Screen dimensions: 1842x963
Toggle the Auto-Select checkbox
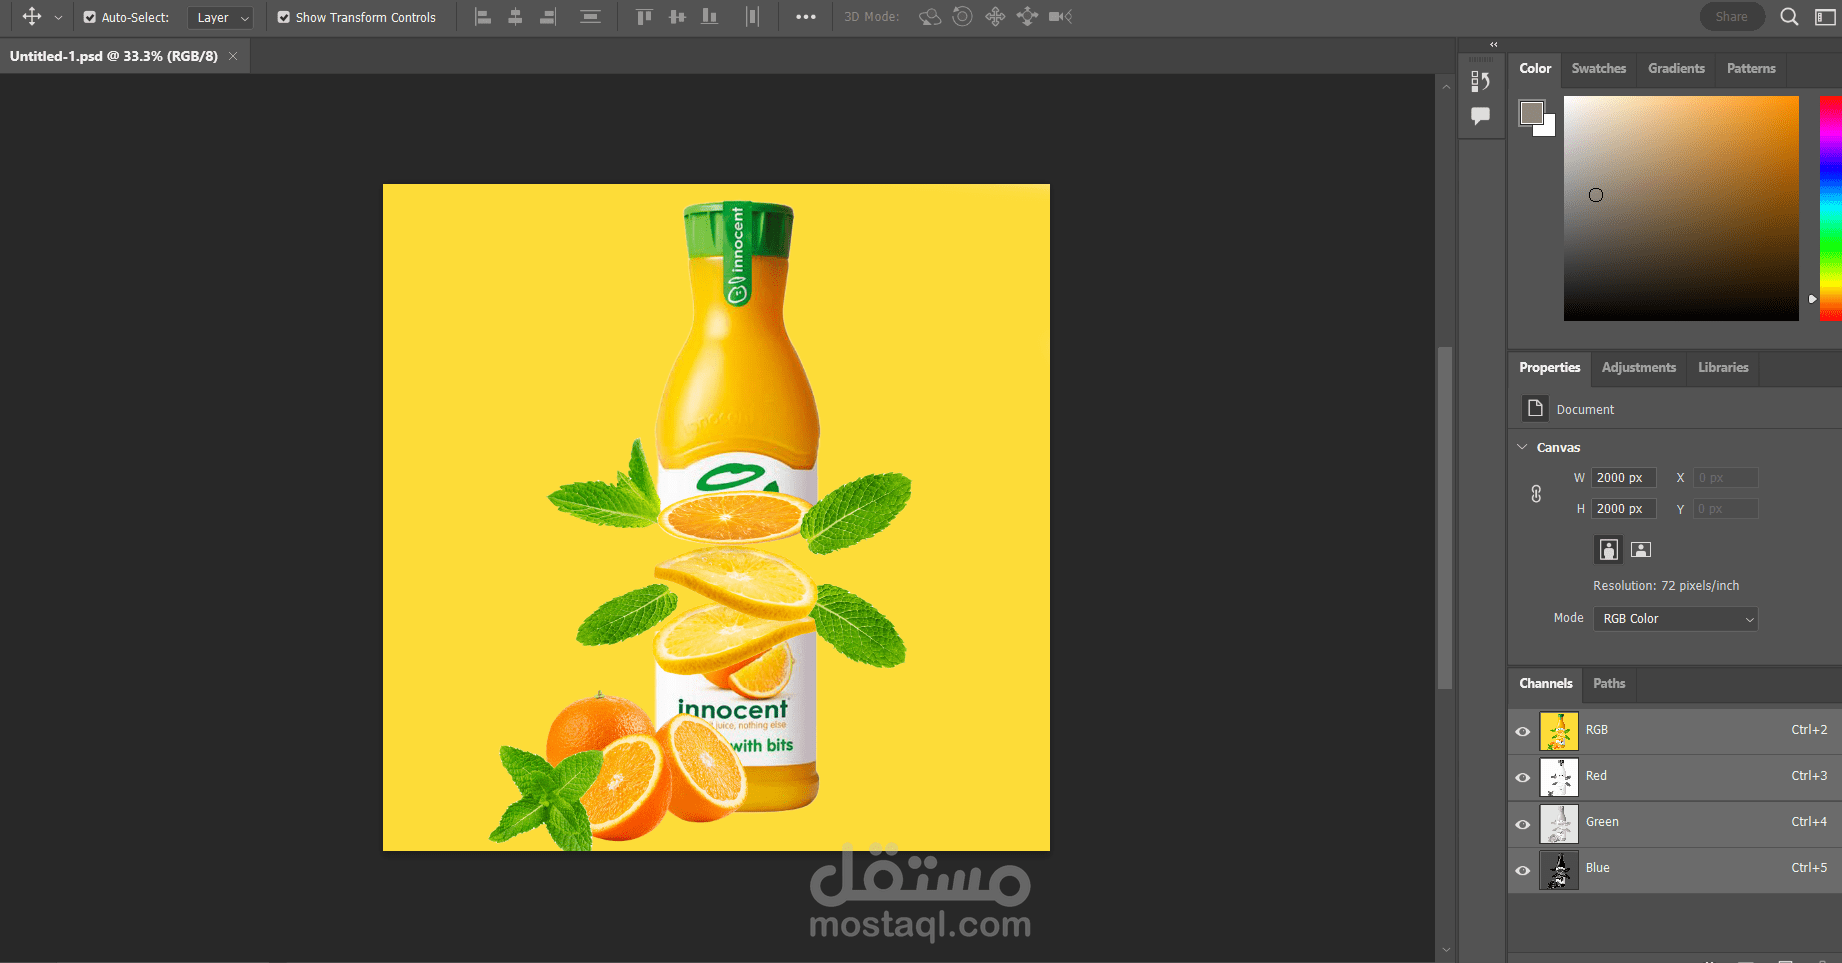click(90, 17)
